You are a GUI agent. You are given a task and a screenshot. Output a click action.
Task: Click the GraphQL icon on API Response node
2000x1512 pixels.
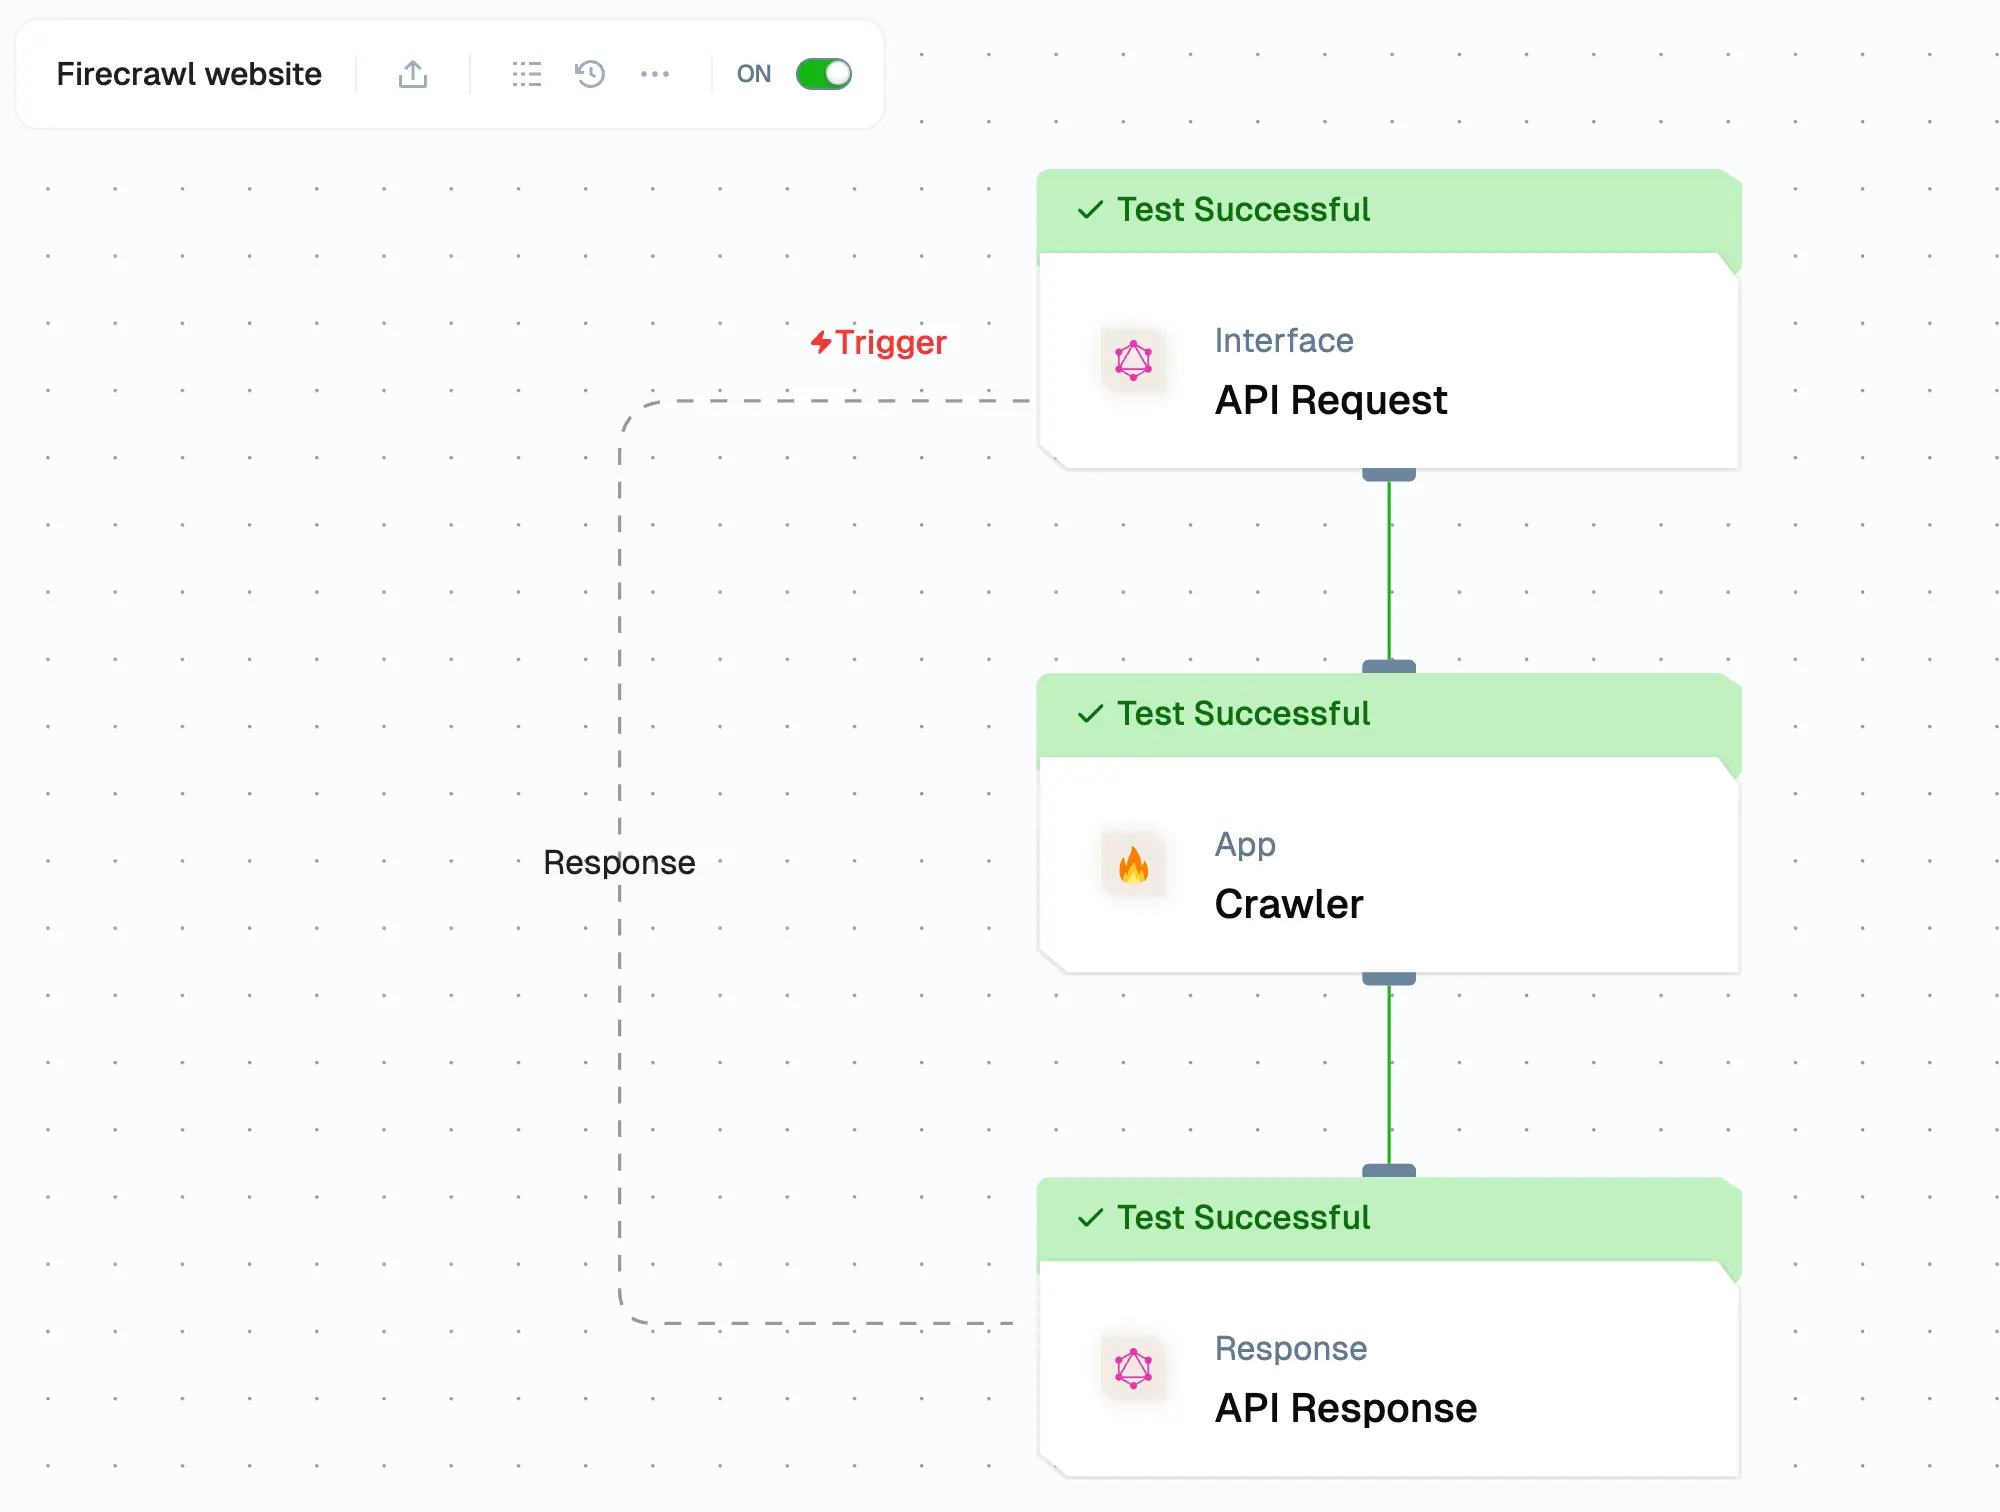click(1133, 1368)
